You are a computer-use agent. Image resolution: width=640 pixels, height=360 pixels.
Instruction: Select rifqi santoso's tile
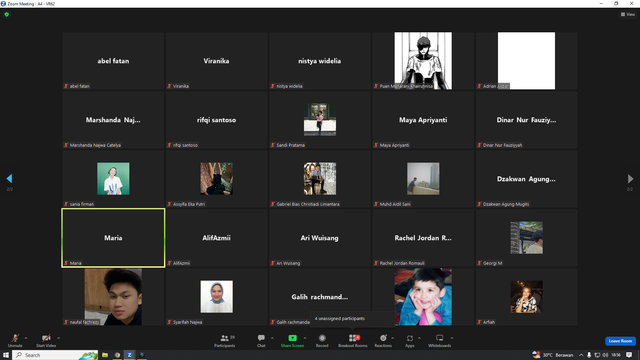click(217, 120)
